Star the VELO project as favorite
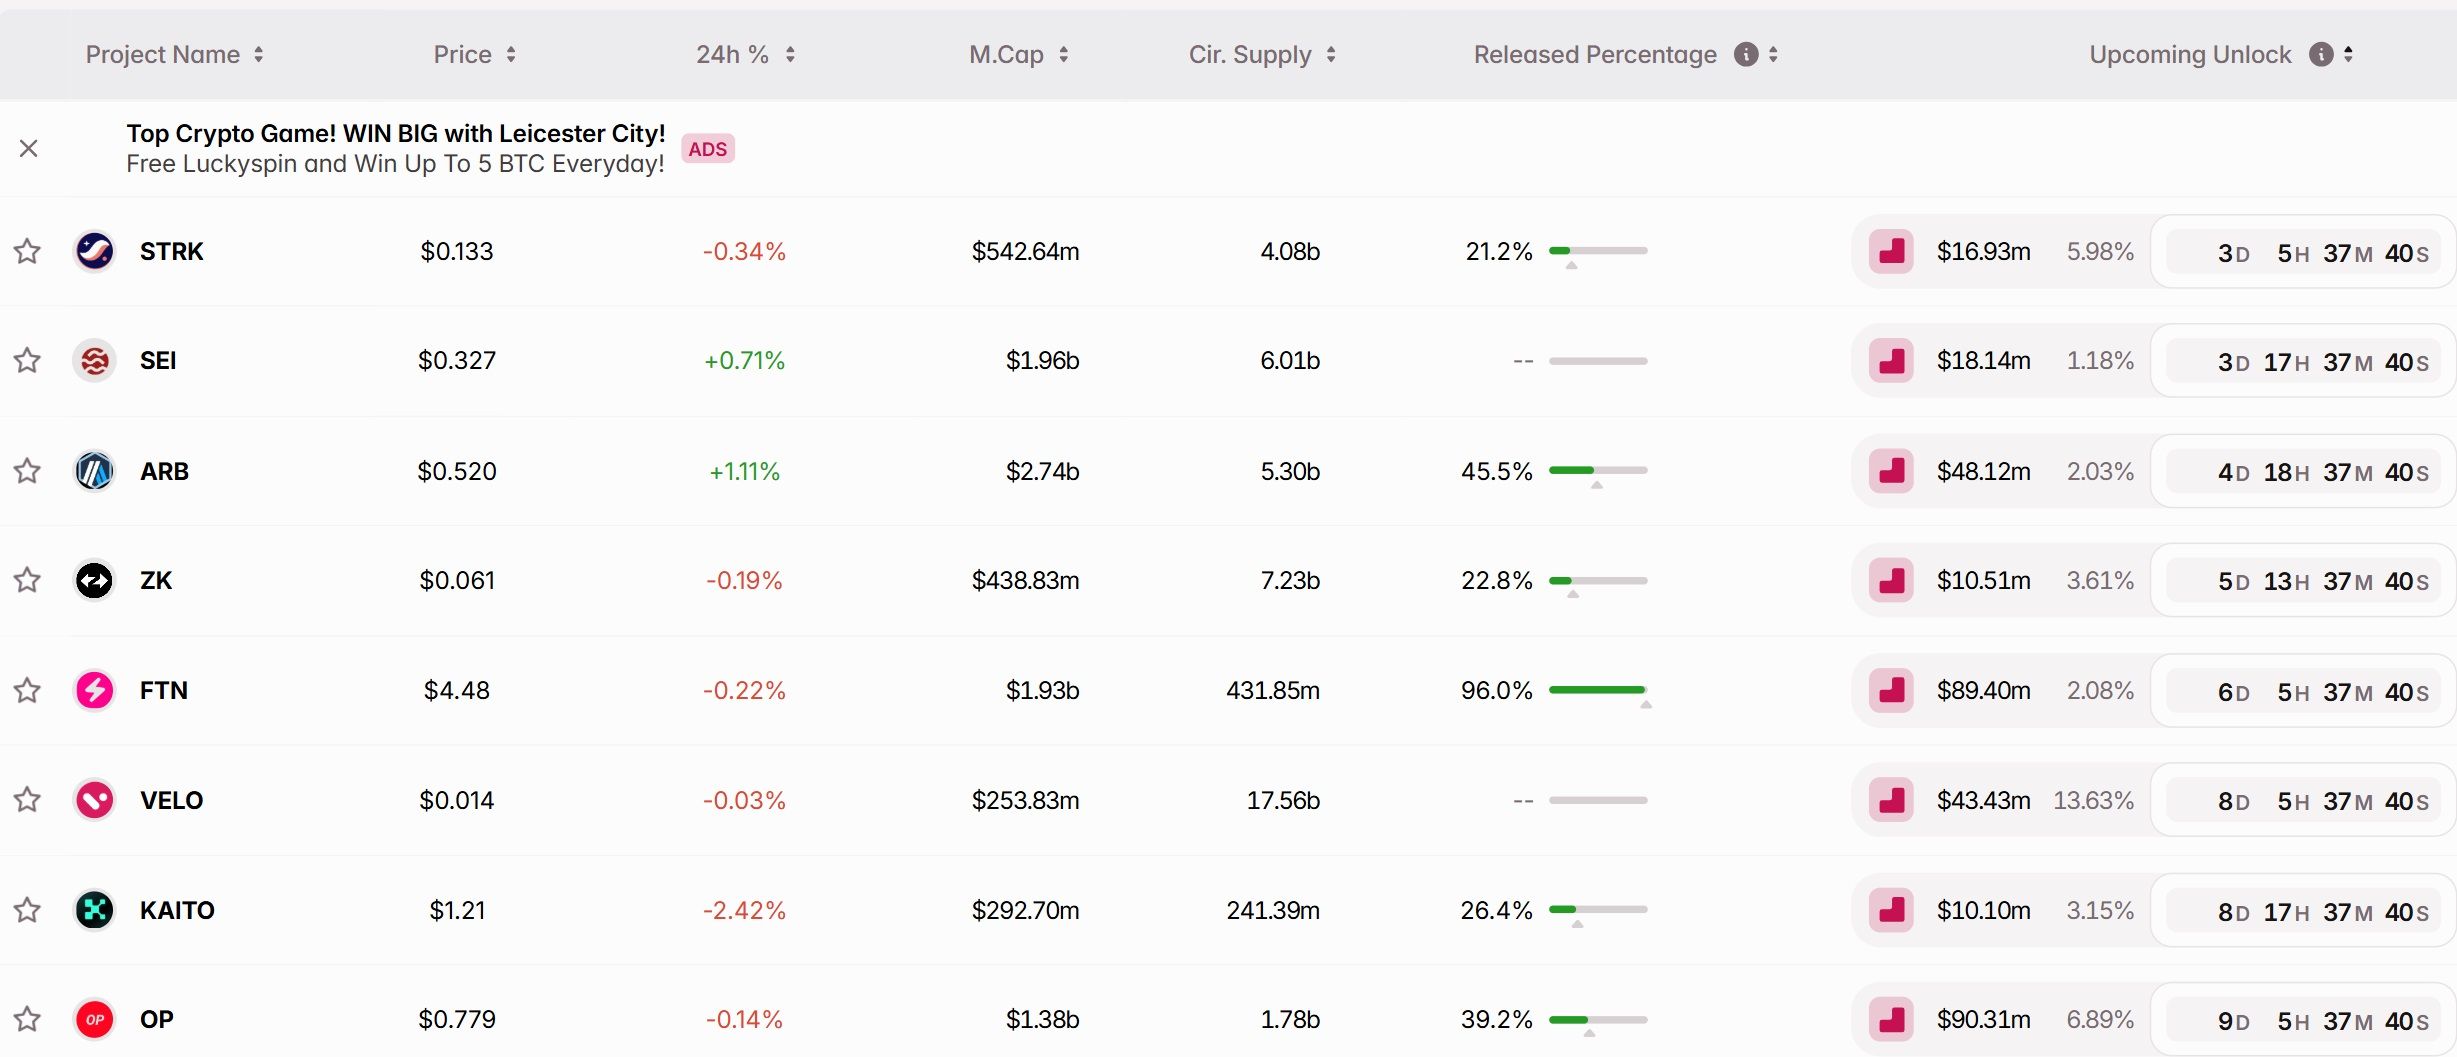The height and width of the screenshot is (1057, 2457). [x=27, y=800]
